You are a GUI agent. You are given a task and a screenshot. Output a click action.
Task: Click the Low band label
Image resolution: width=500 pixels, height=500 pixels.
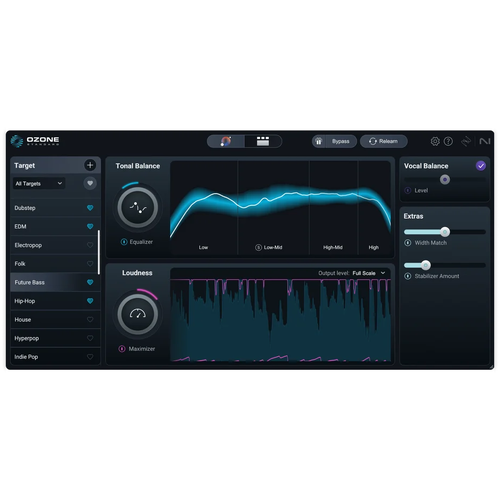[203, 247]
